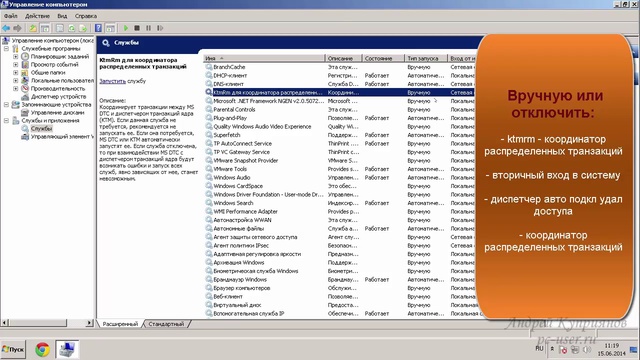Restart the service with the restart icon
The height and width of the screenshot is (360, 640).
160,28
